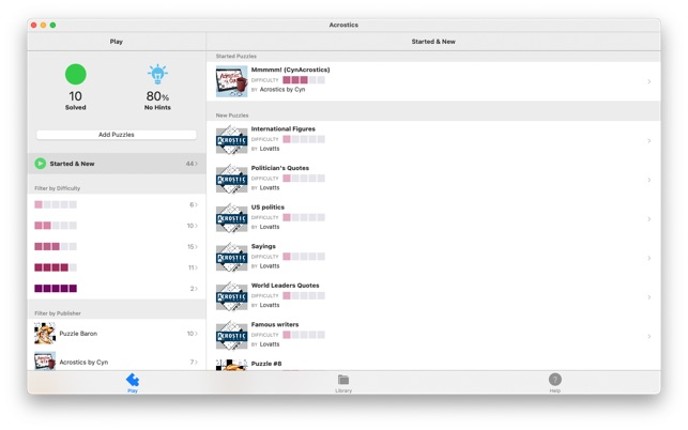The width and height of the screenshot is (688, 430).
Task: Click the difficulty squares of Mmmmm! puzzle
Action: pos(304,80)
